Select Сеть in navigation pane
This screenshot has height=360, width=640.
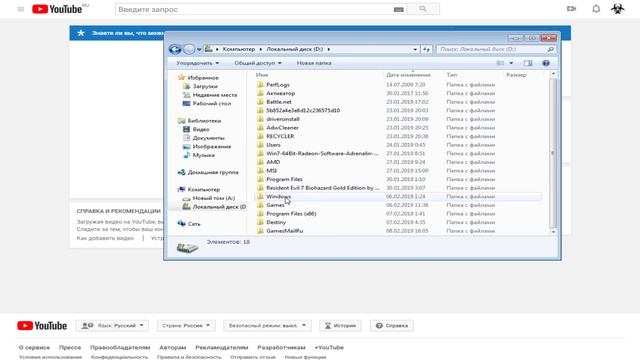click(x=194, y=224)
